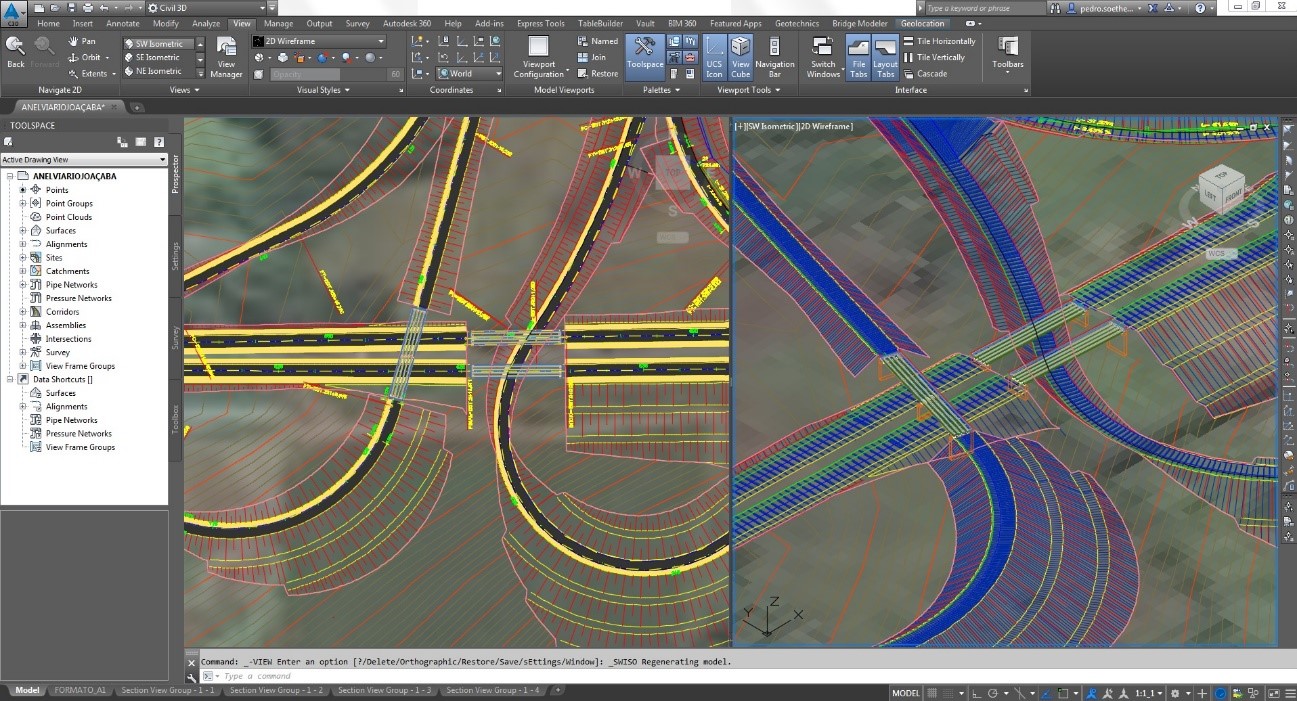Viewport: 1297px width, 701px height.
Task: Switch to the FORMATO_A1 layout tab
Action: (79, 690)
